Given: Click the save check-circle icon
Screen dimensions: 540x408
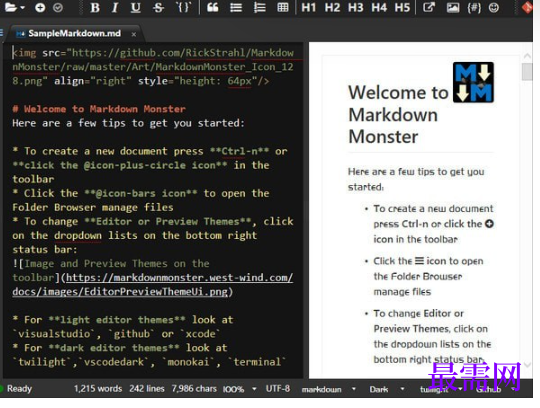Looking at the screenshot, I should (58, 8).
